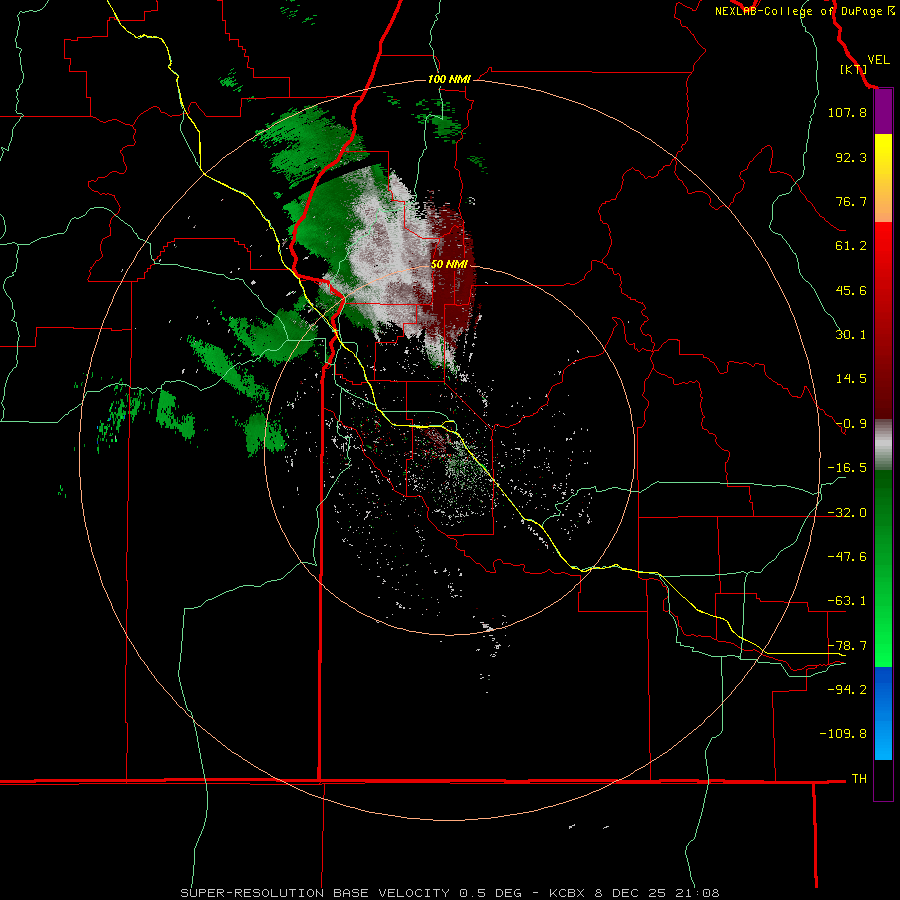Click the product title caption at bottom

449,893
